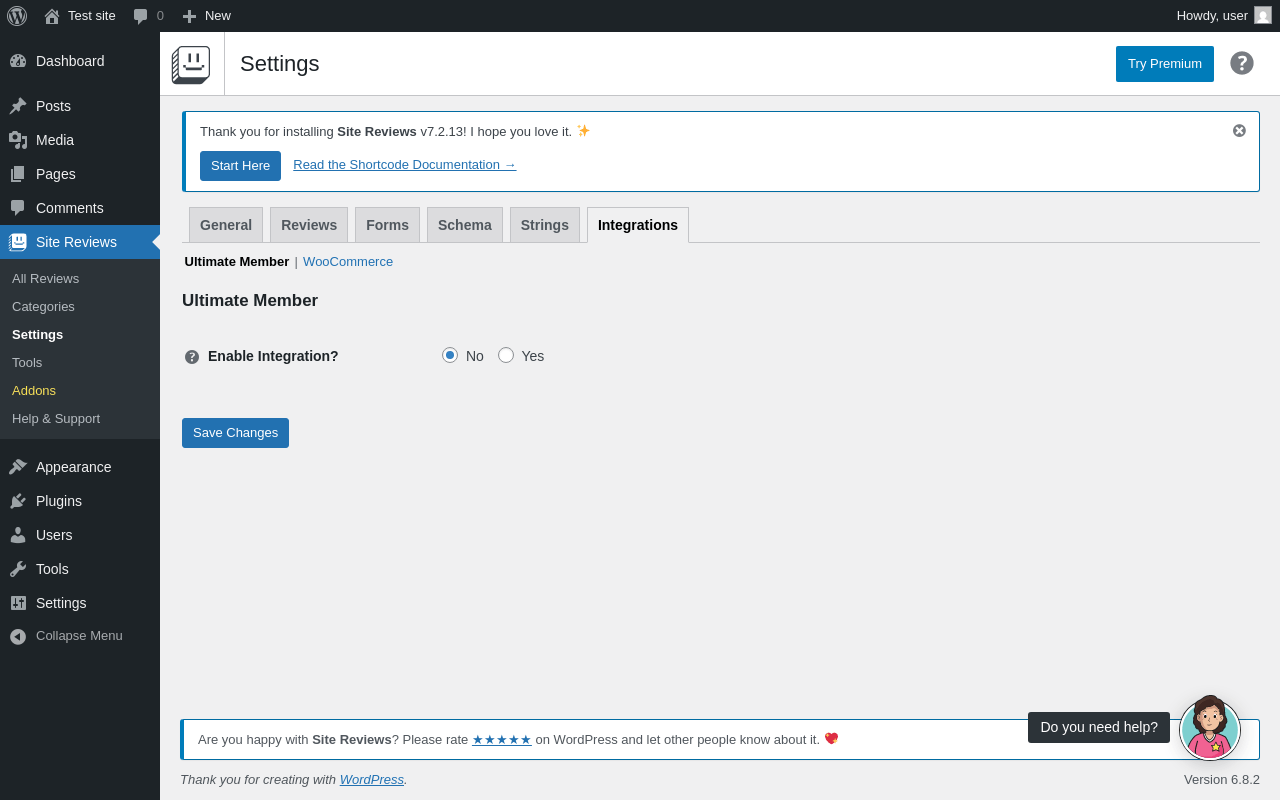The width and height of the screenshot is (1280, 800).
Task: Open the WordPress logo menu
Action: pyautogui.click(x=17, y=16)
